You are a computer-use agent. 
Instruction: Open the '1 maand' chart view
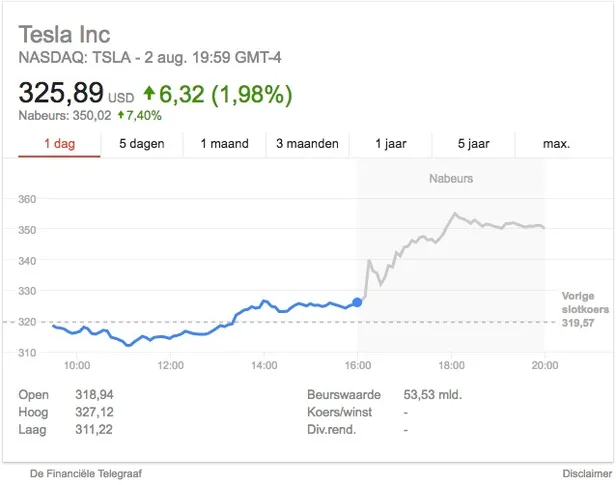(224, 144)
